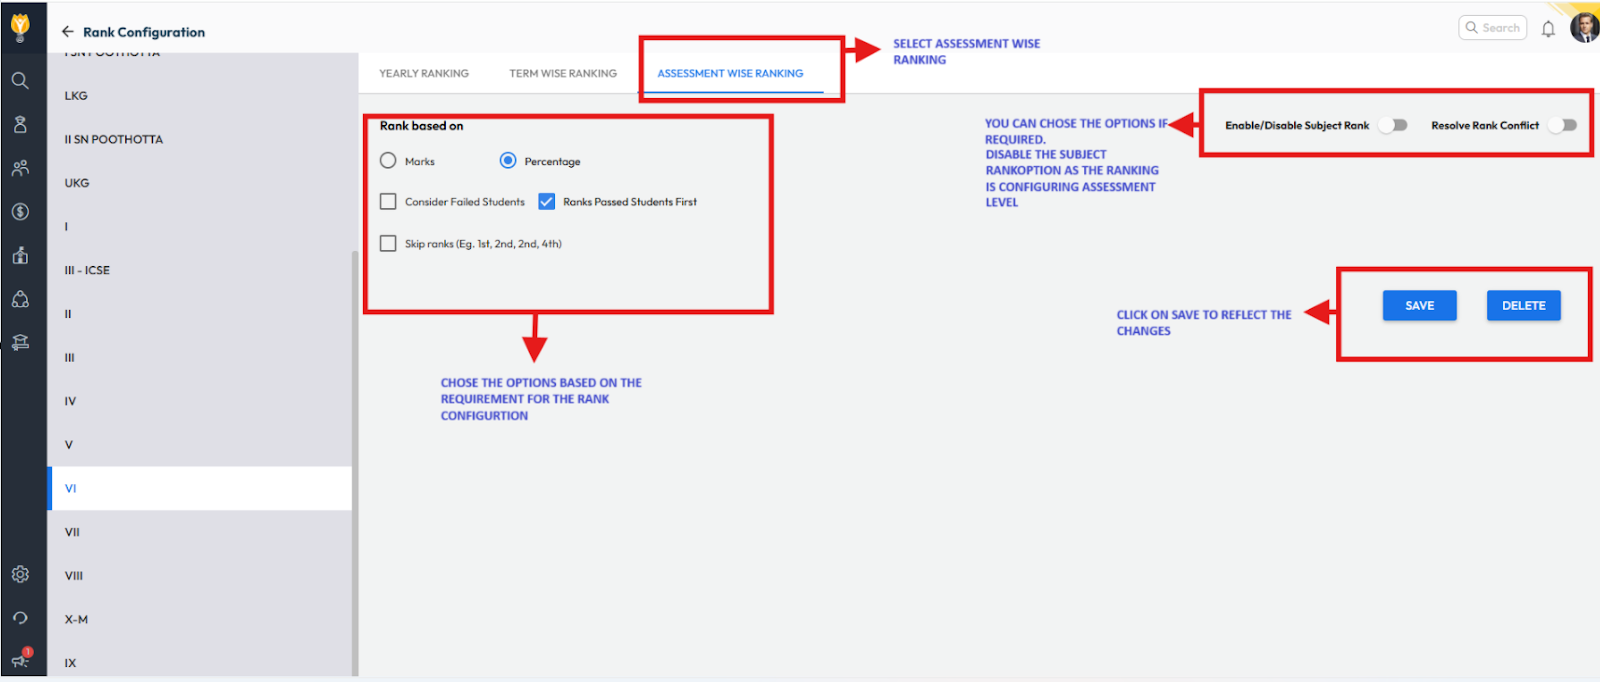Click the back arrow beside Rank Configuration
The image size is (1600, 682).
click(x=68, y=32)
